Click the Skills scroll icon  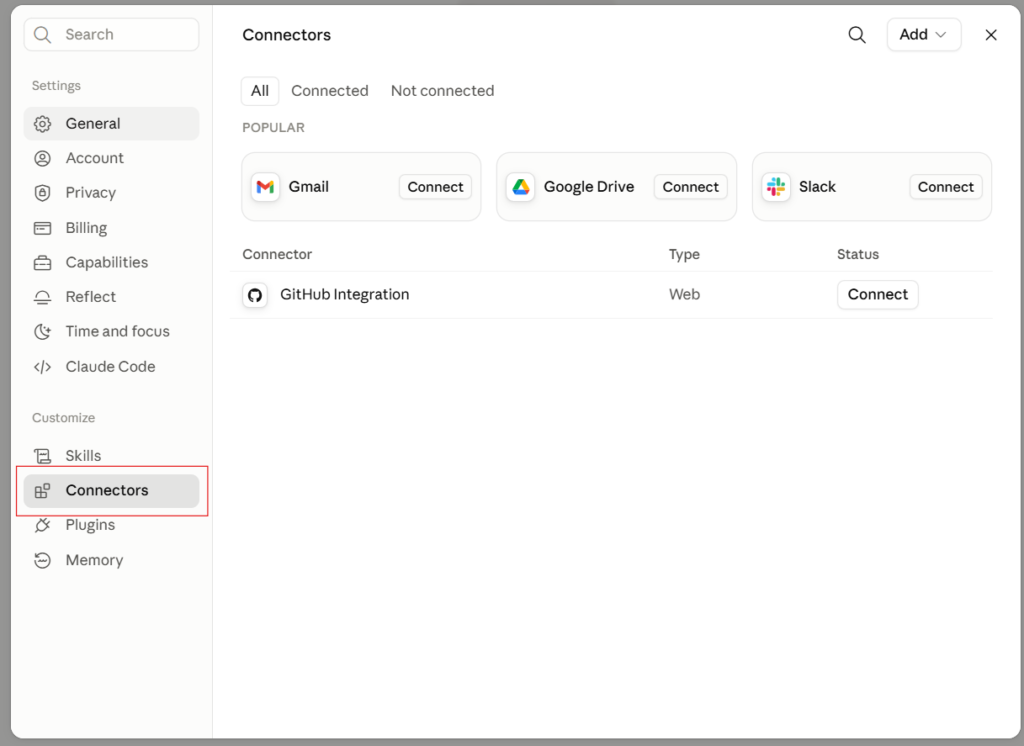(x=42, y=455)
